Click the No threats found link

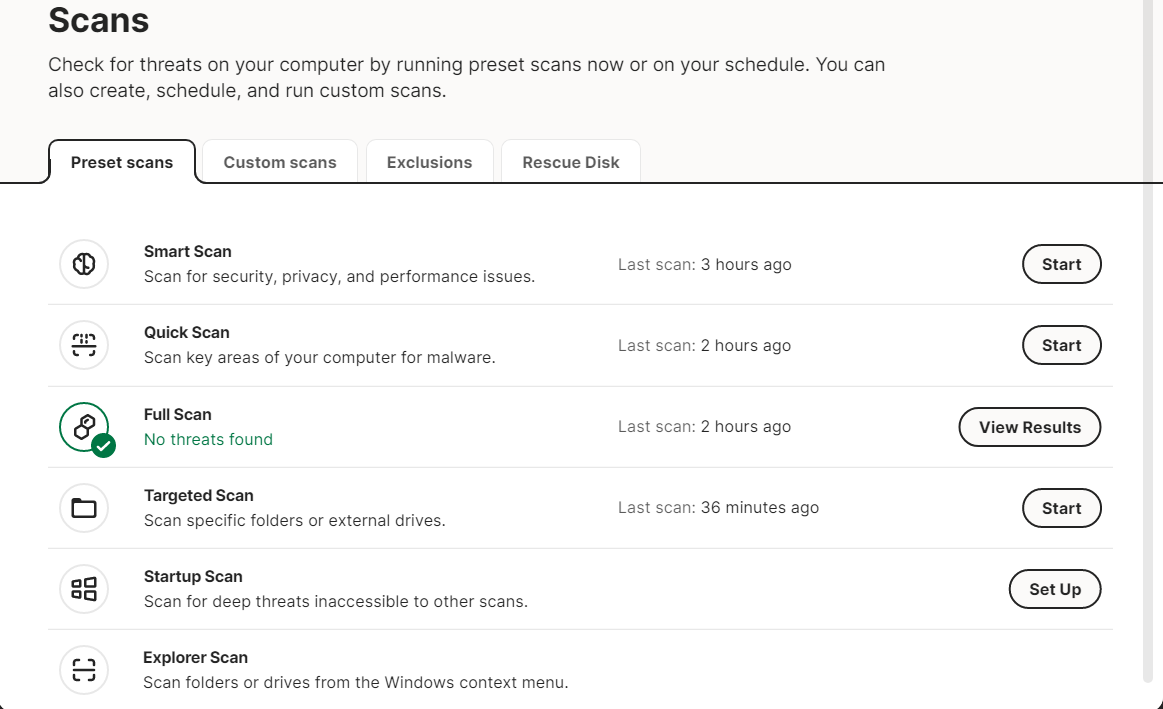(208, 439)
